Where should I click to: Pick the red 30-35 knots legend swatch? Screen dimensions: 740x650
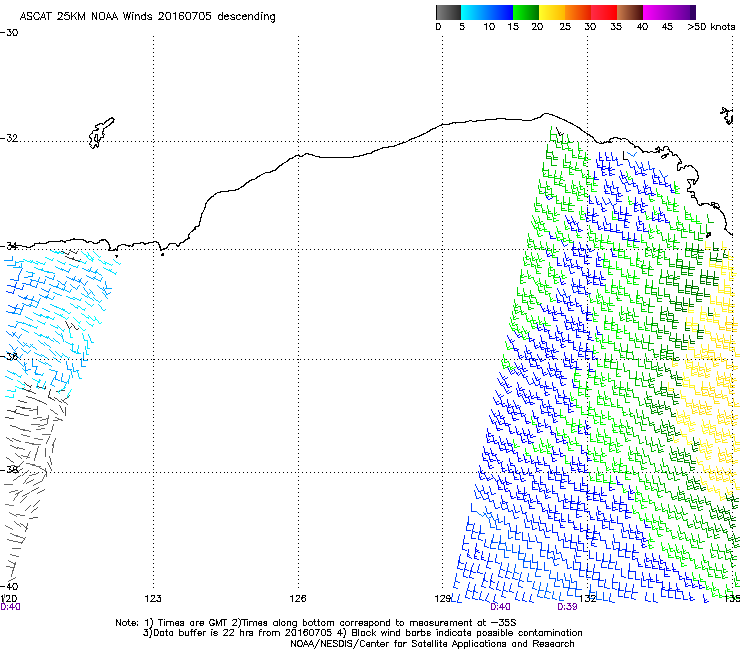click(604, 12)
